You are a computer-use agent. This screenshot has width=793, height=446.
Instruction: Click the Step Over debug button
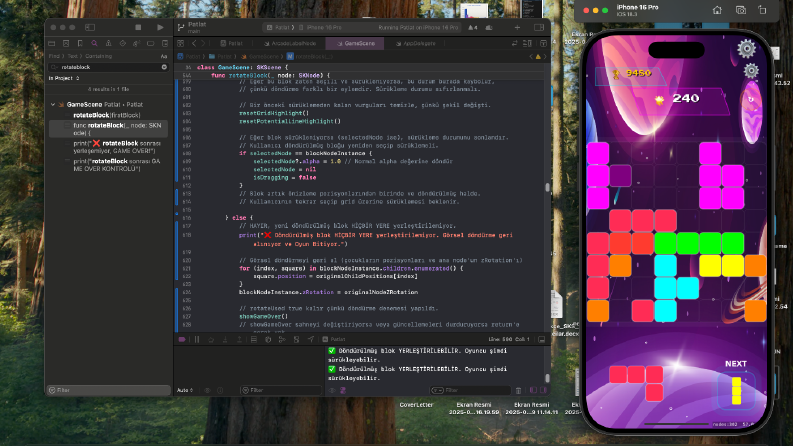point(211,339)
